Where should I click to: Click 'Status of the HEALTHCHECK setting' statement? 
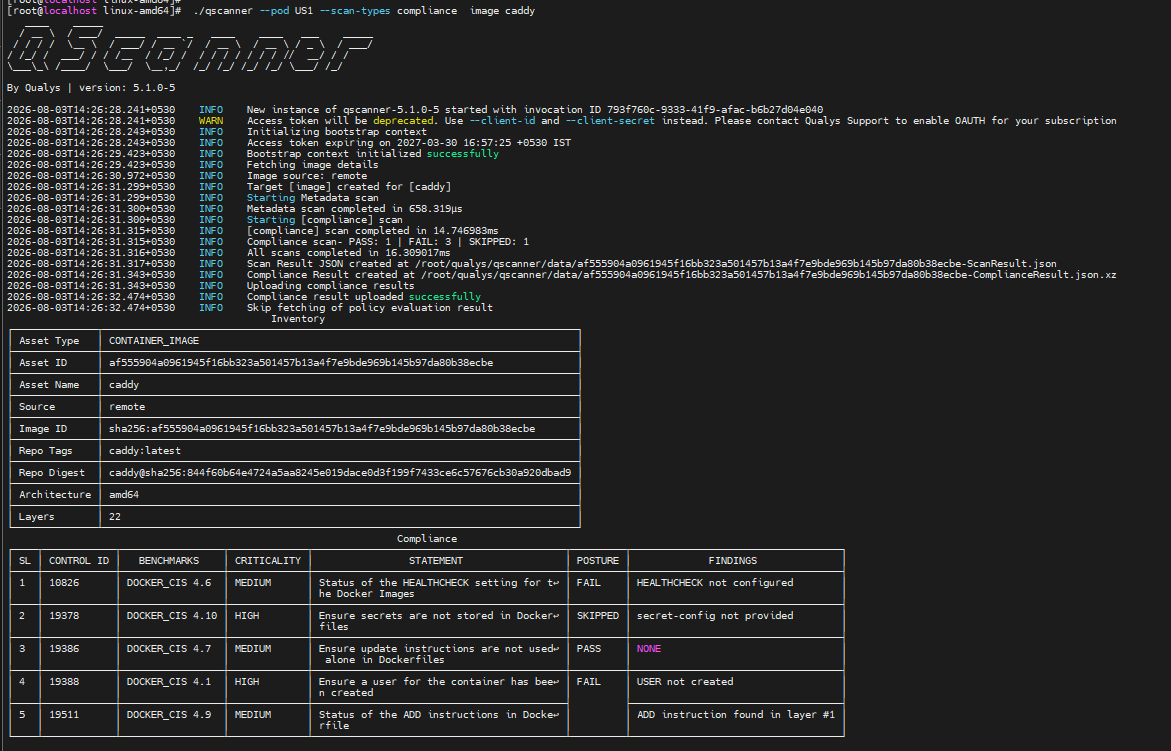[439, 588]
